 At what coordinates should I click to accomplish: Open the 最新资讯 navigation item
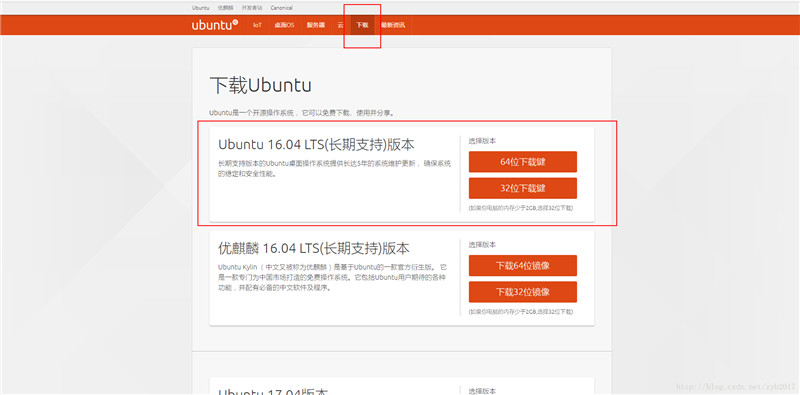(x=393, y=25)
